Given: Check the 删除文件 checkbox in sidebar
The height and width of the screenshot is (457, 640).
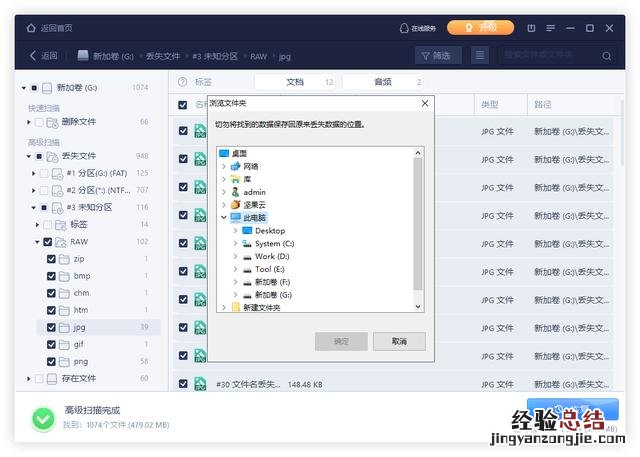Looking at the screenshot, I should [x=40, y=122].
